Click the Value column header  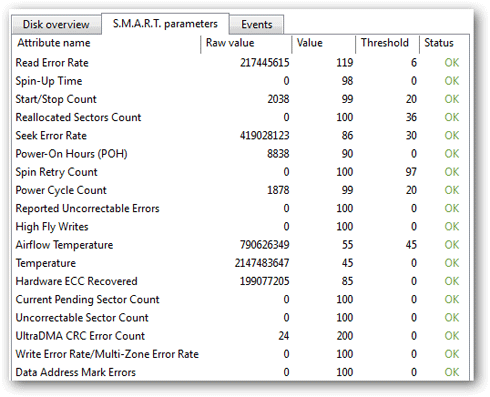click(324, 43)
